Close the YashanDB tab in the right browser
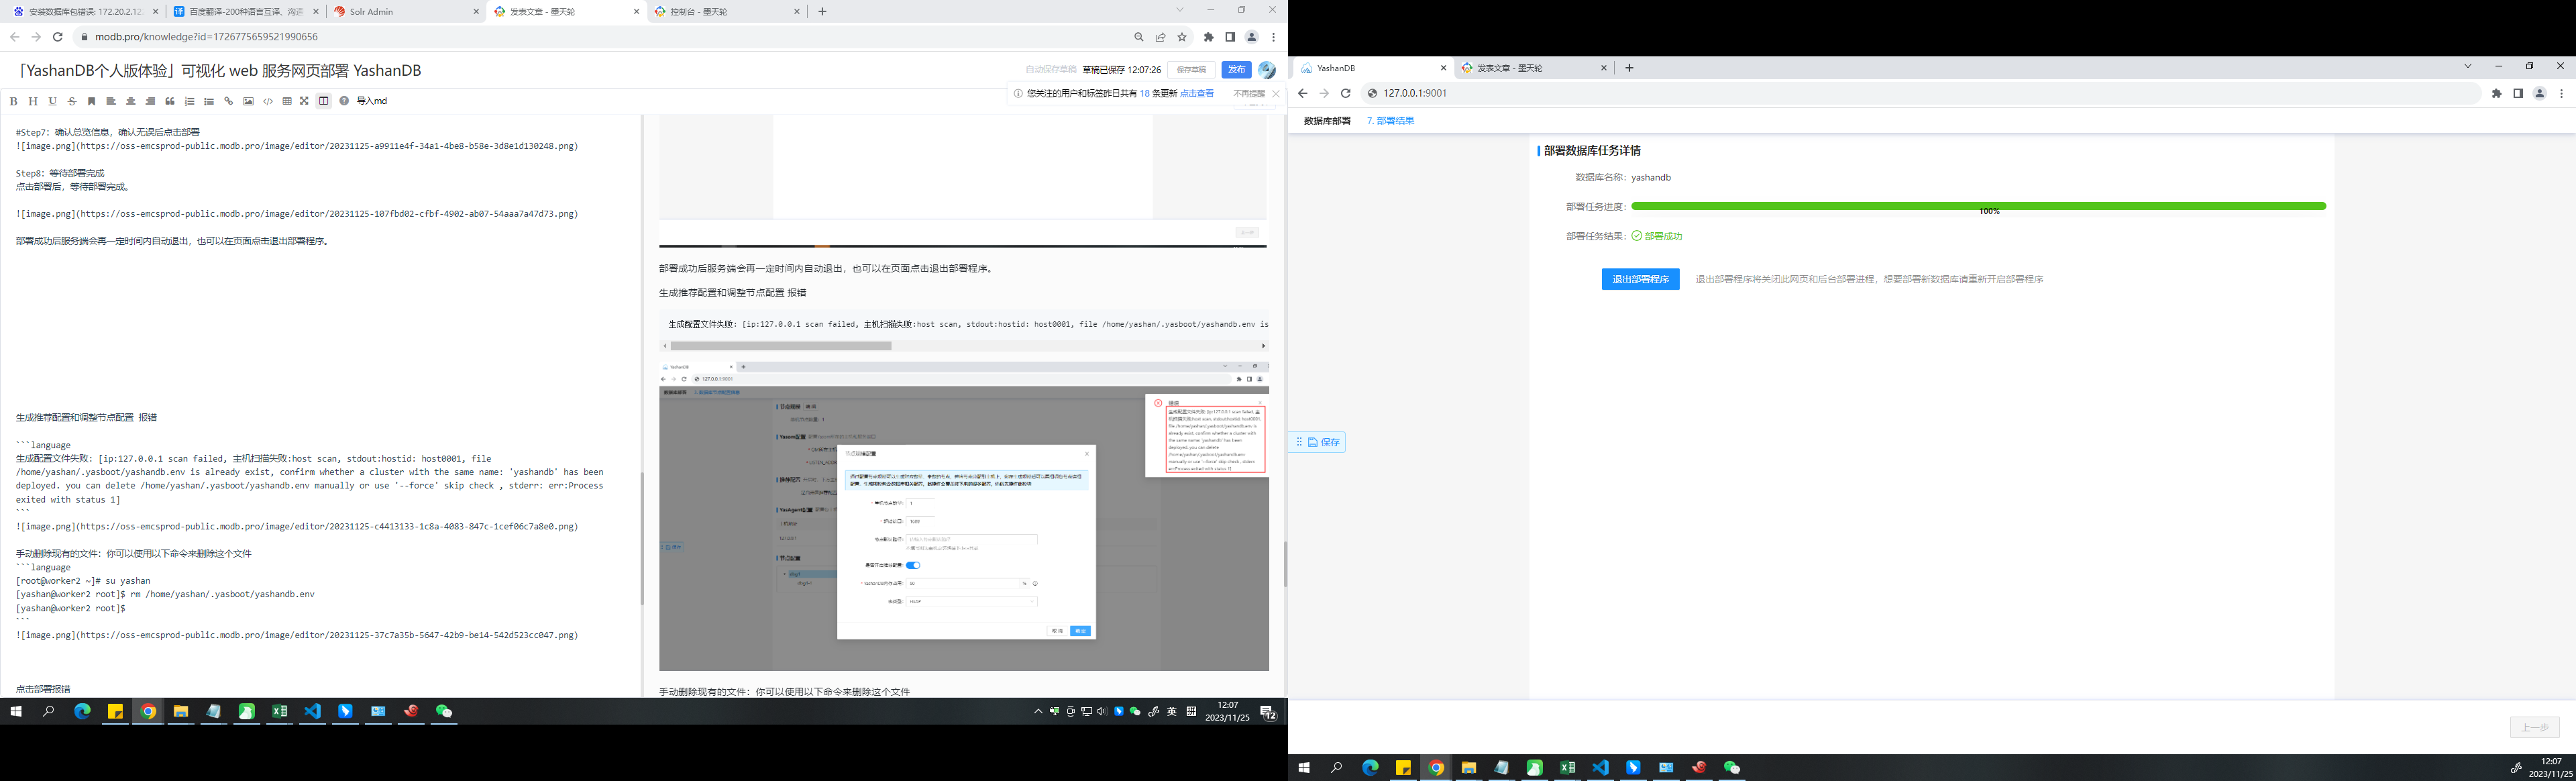The width and height of the screenshot is (2576, 781). pyautogui.click(x=1443, y=68)
